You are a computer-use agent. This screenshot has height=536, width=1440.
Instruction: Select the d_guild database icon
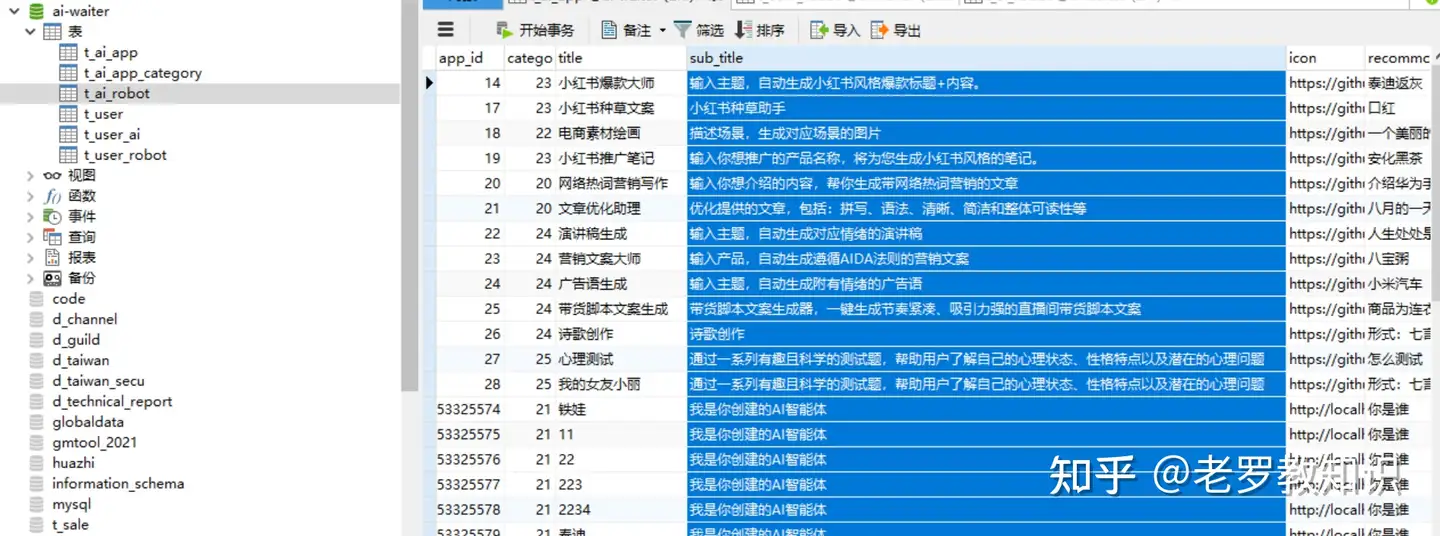[36, 340]
